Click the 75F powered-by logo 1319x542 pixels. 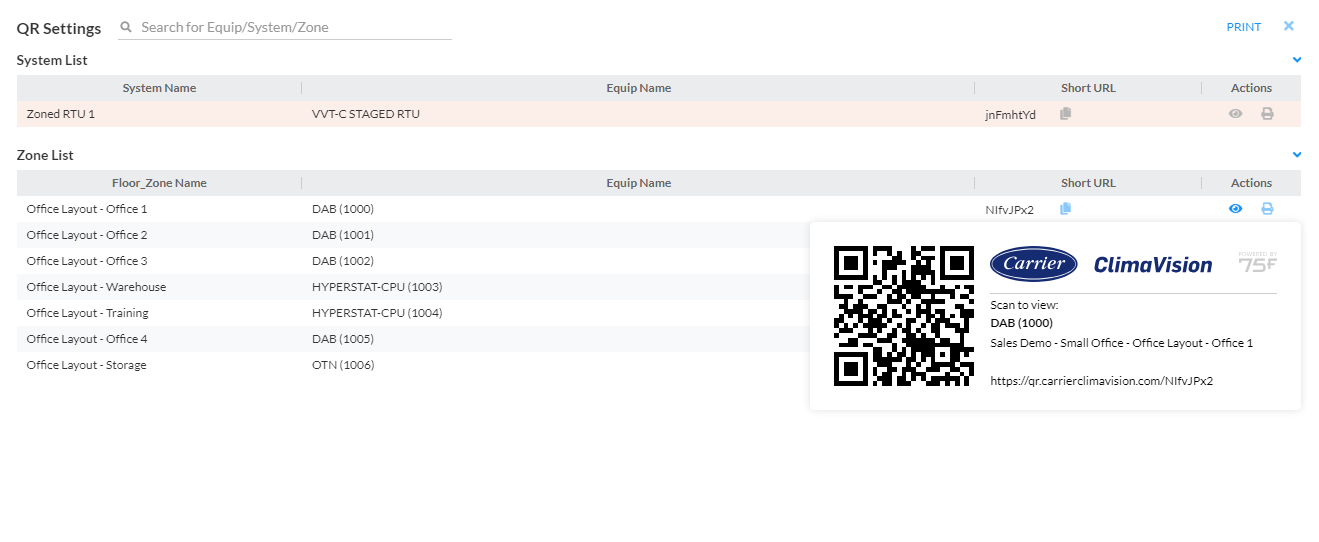[x=1257, y=263]
